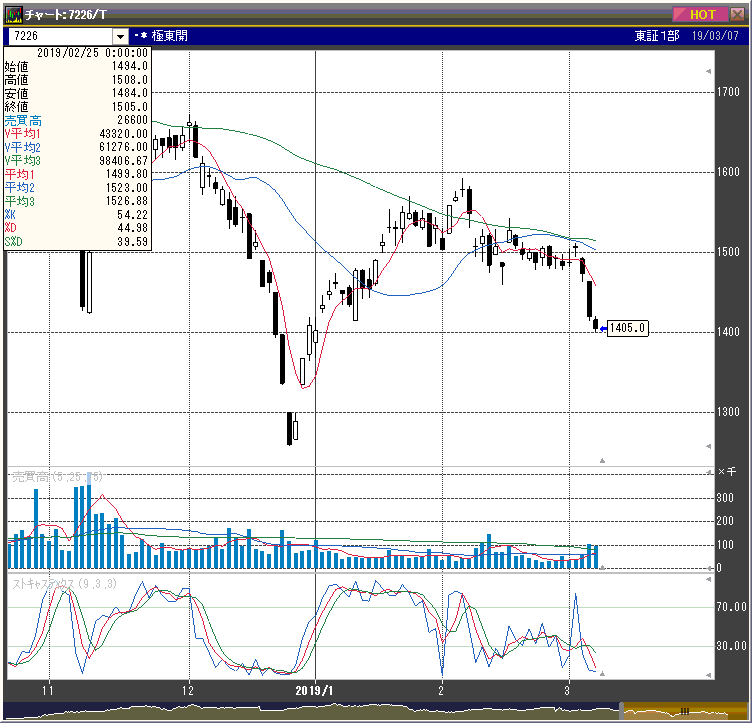The image size is (752, 723).
Task: Open the stock code dropdown arrow
Action: (x=120, y=36)
